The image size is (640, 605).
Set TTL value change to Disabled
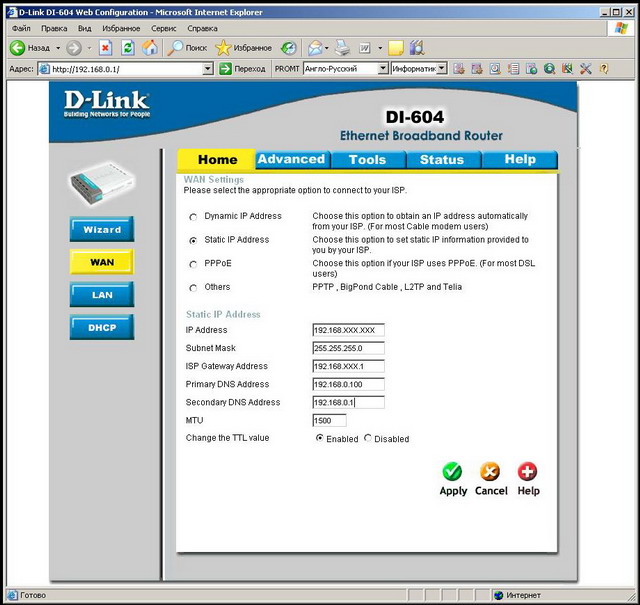click(368, 439)
